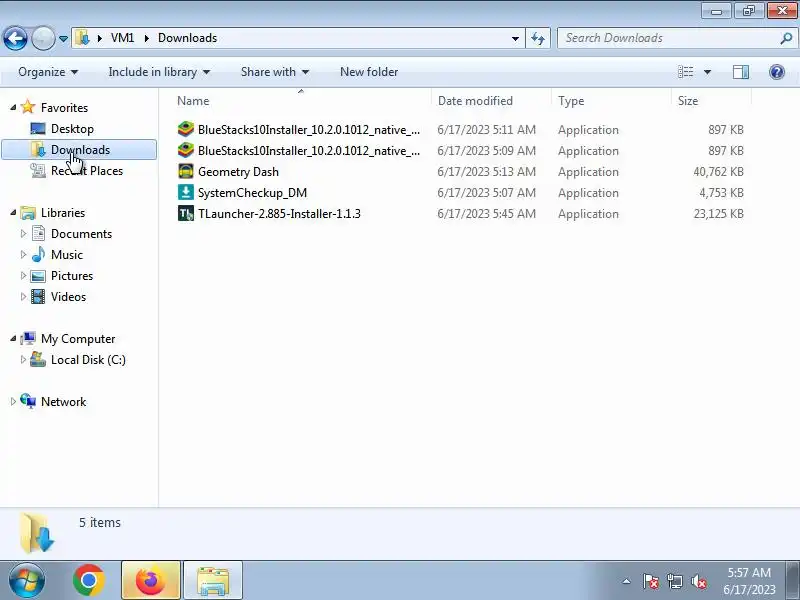800x600 pixels.
Task: Collapse the Favorites tree section
Action: pos(13,107)
